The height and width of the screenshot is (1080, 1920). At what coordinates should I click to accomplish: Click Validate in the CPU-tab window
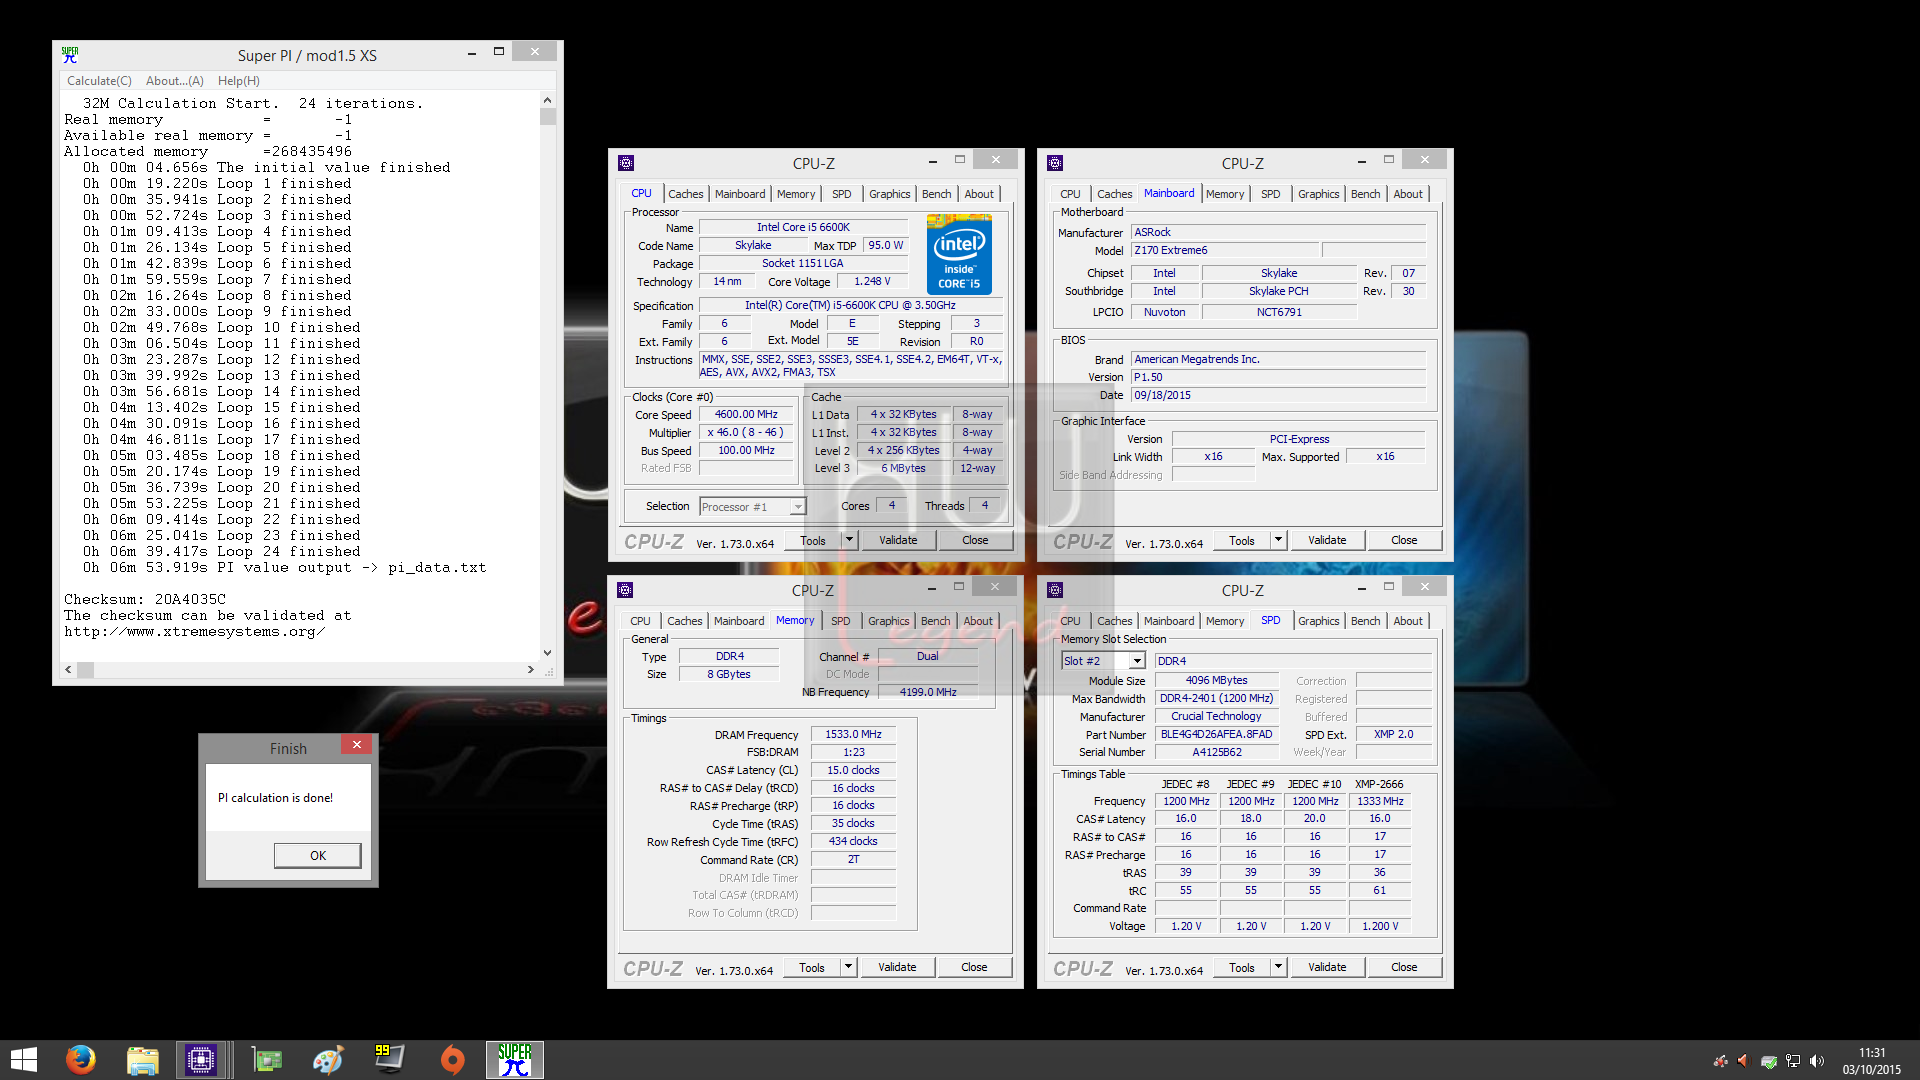(x=898, y=540)
